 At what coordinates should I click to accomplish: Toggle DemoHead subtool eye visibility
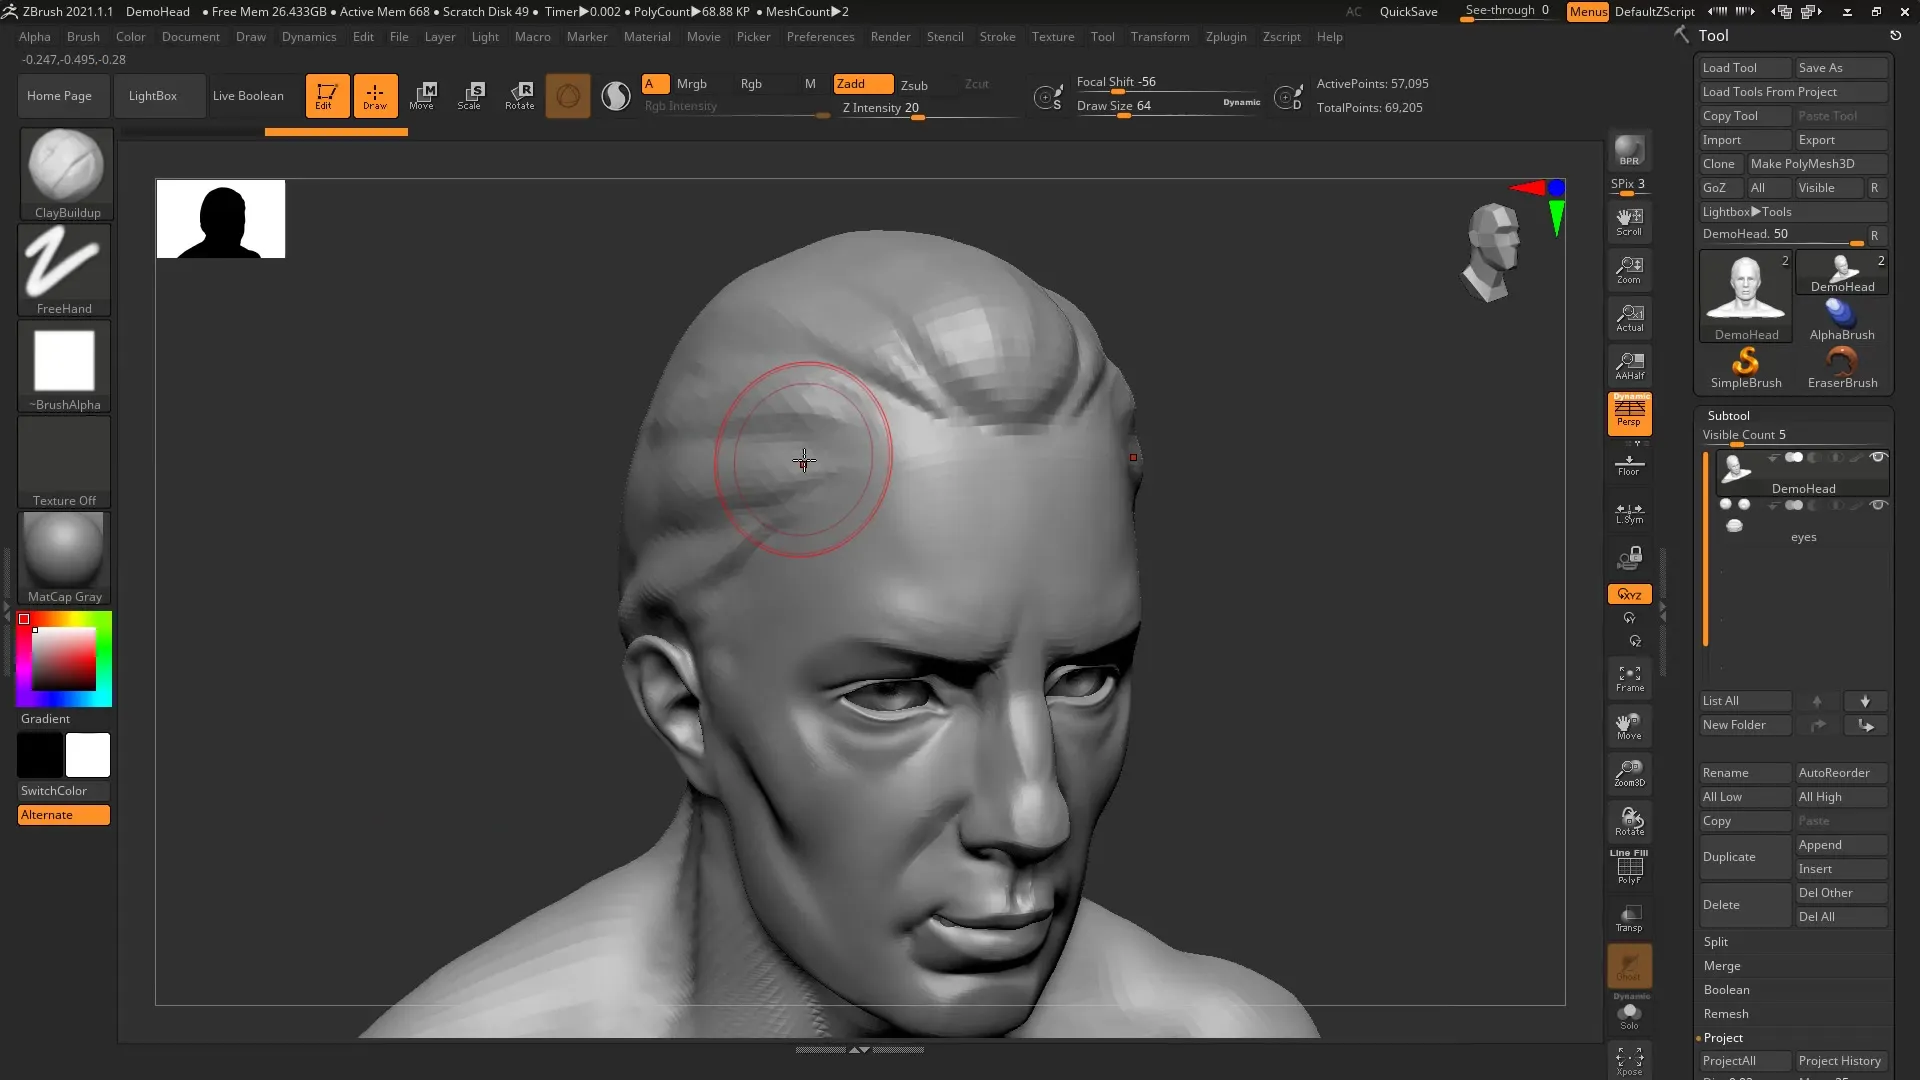click(1878, 457)
